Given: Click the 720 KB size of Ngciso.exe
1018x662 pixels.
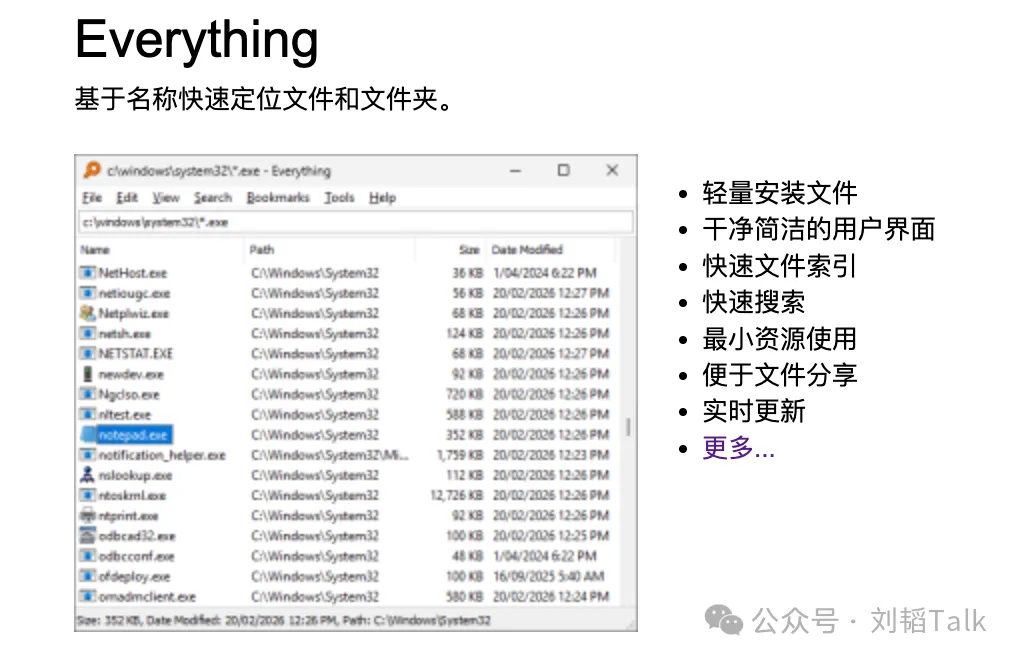Looking at the screenshot, I should coord(465,395).
